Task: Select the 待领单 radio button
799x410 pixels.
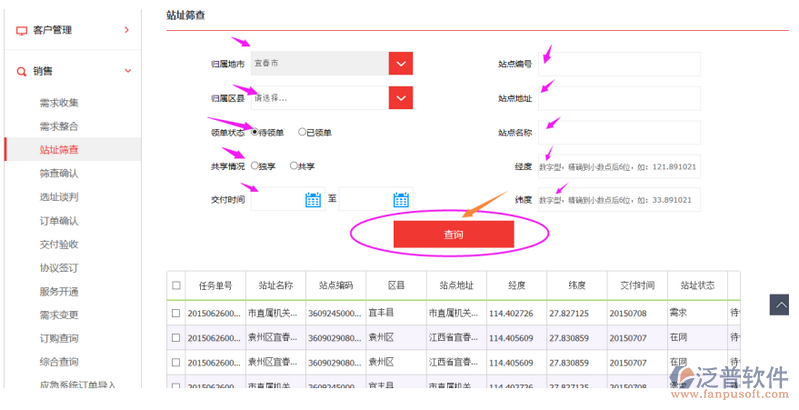Action: (x=255, y=132)
